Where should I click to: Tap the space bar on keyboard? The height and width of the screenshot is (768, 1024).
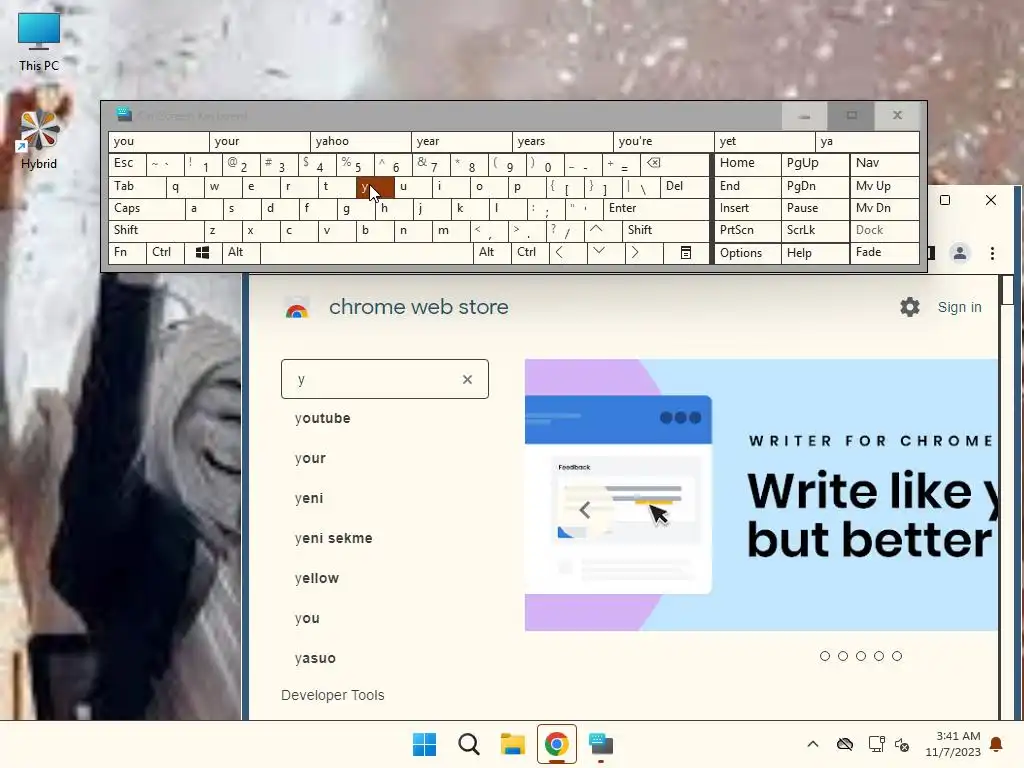[x=366, y=253]
